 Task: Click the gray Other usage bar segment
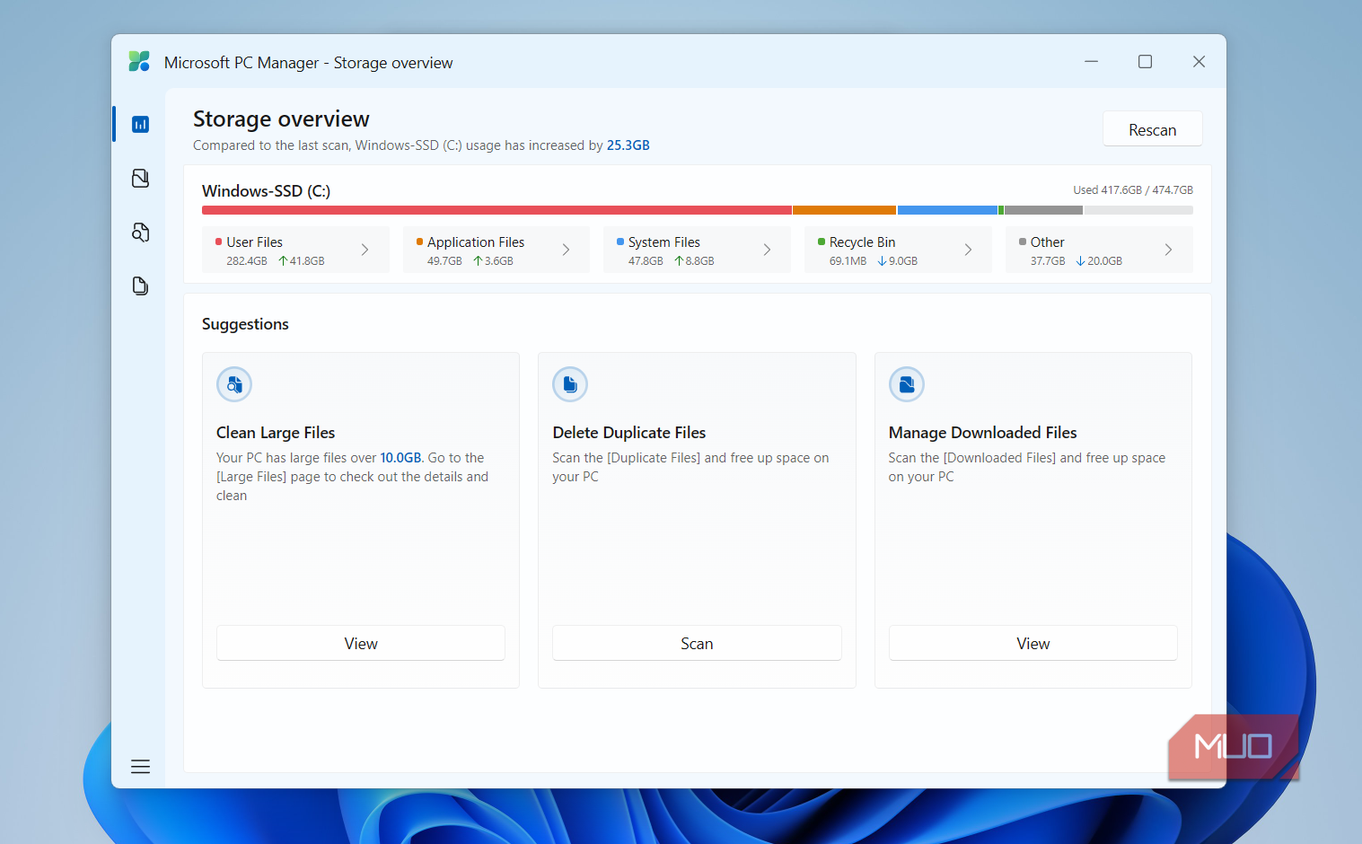coord(1044,210)
